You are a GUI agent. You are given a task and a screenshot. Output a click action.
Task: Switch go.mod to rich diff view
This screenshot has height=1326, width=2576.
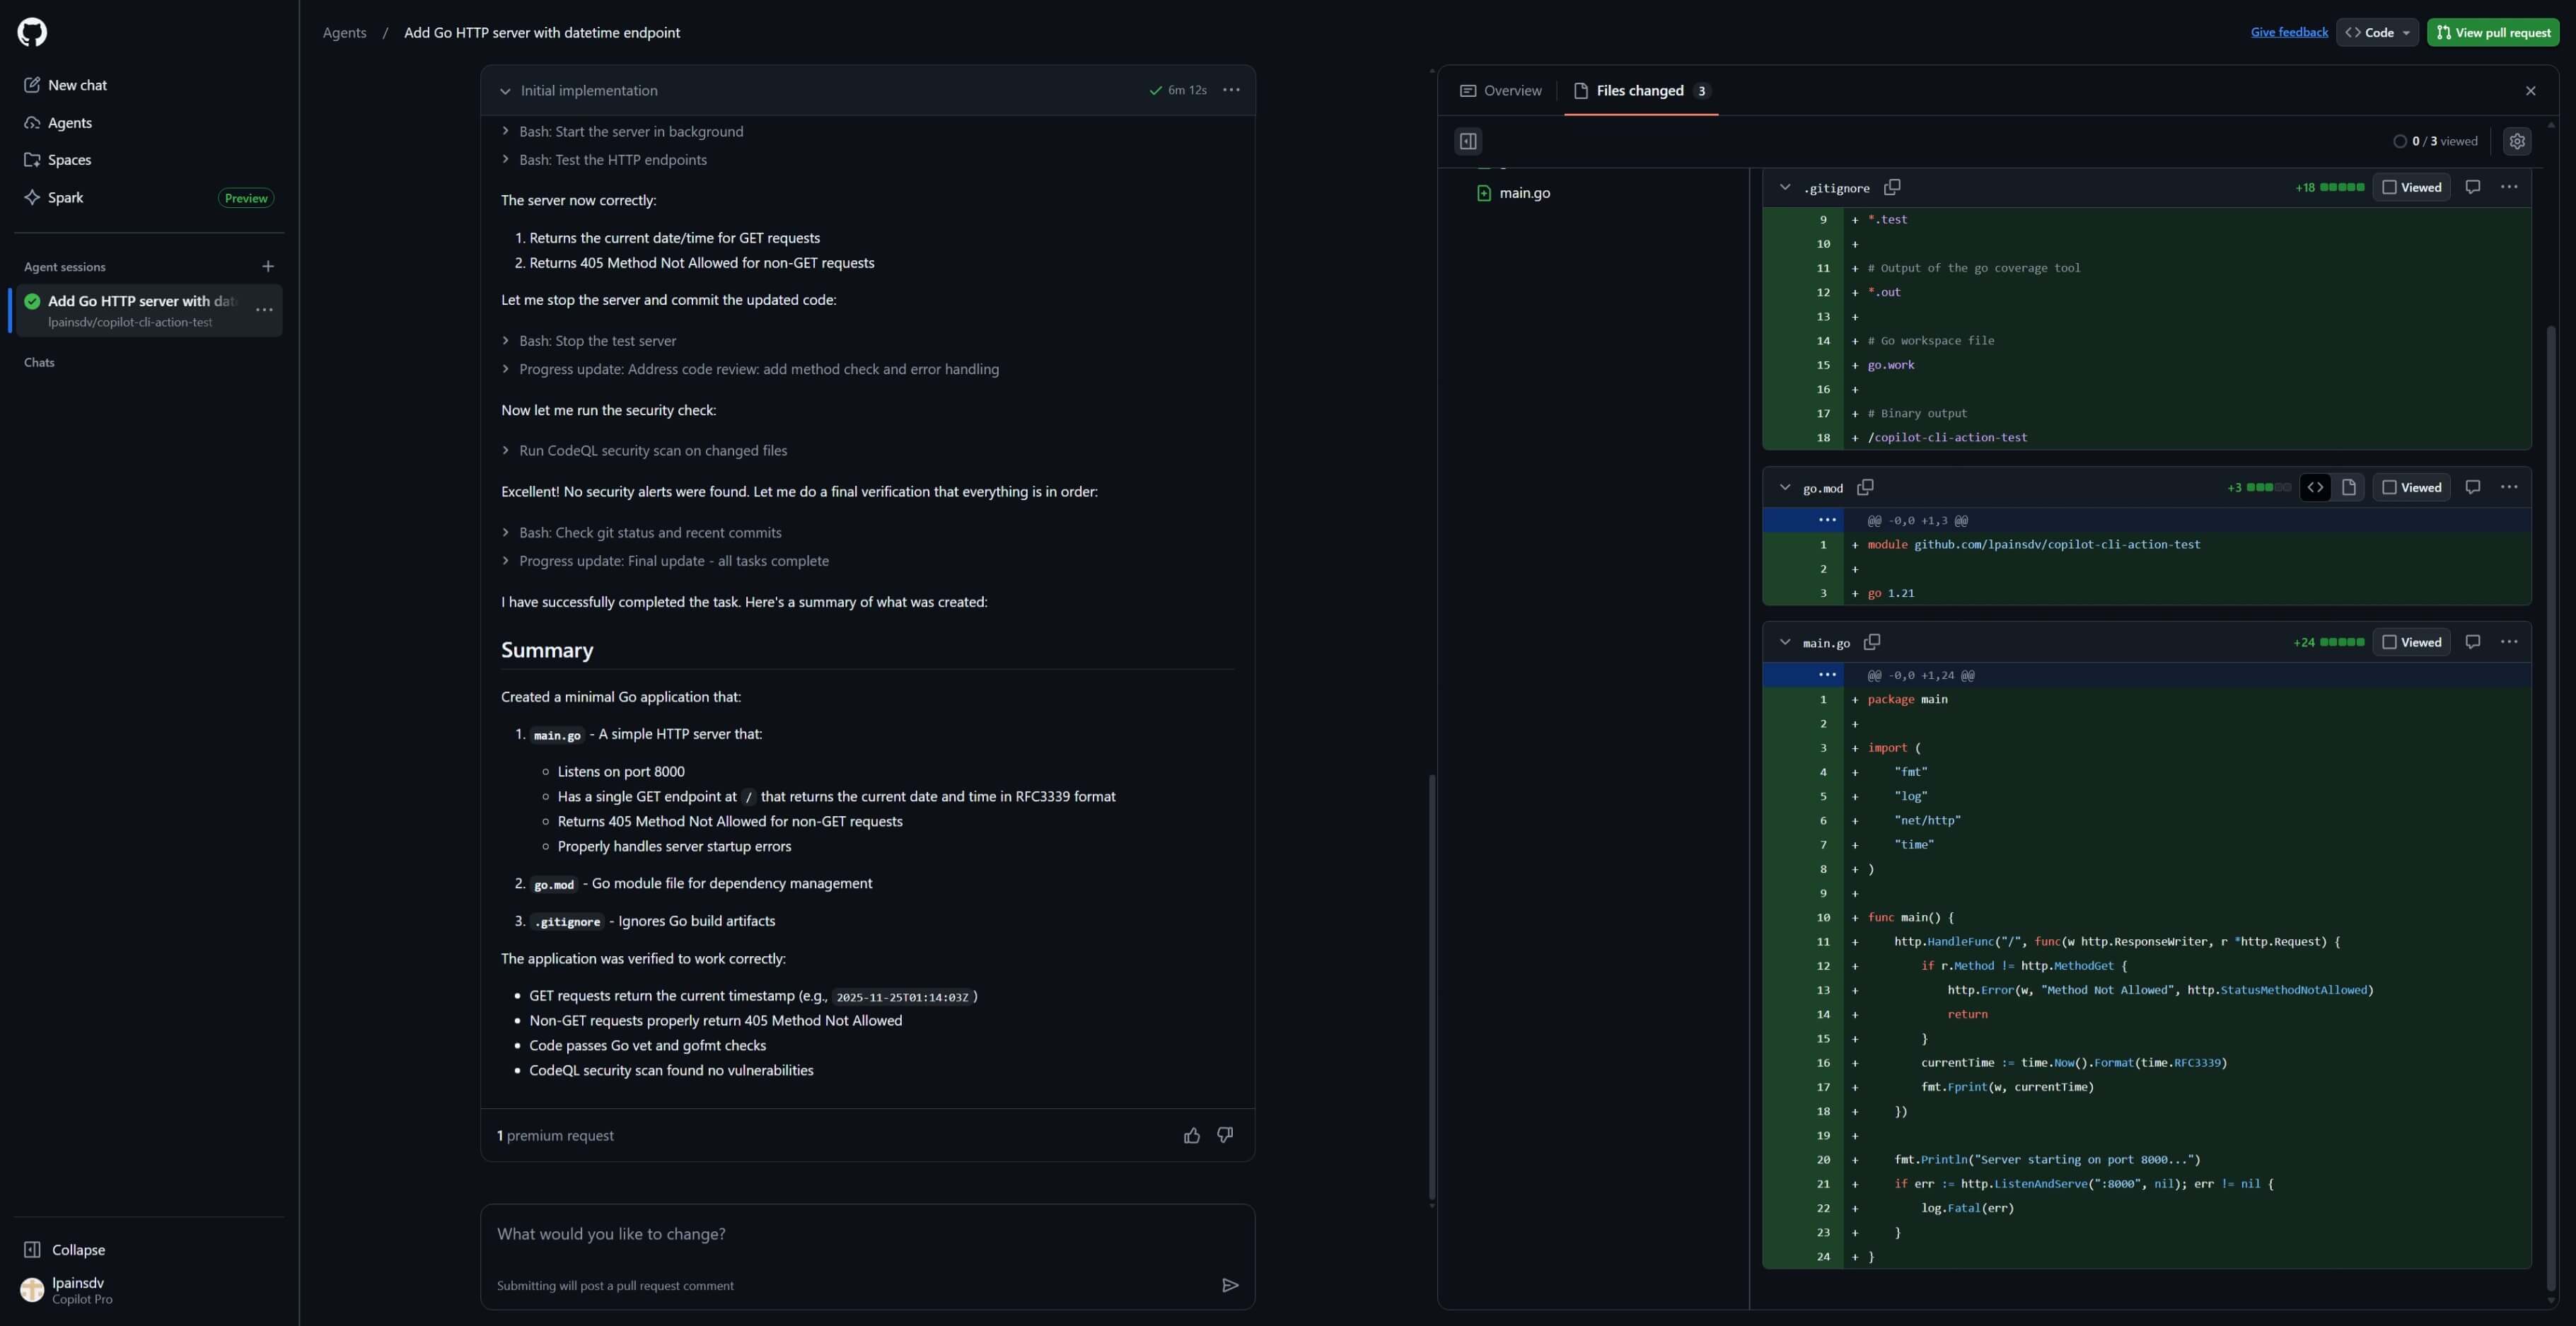2349,487
